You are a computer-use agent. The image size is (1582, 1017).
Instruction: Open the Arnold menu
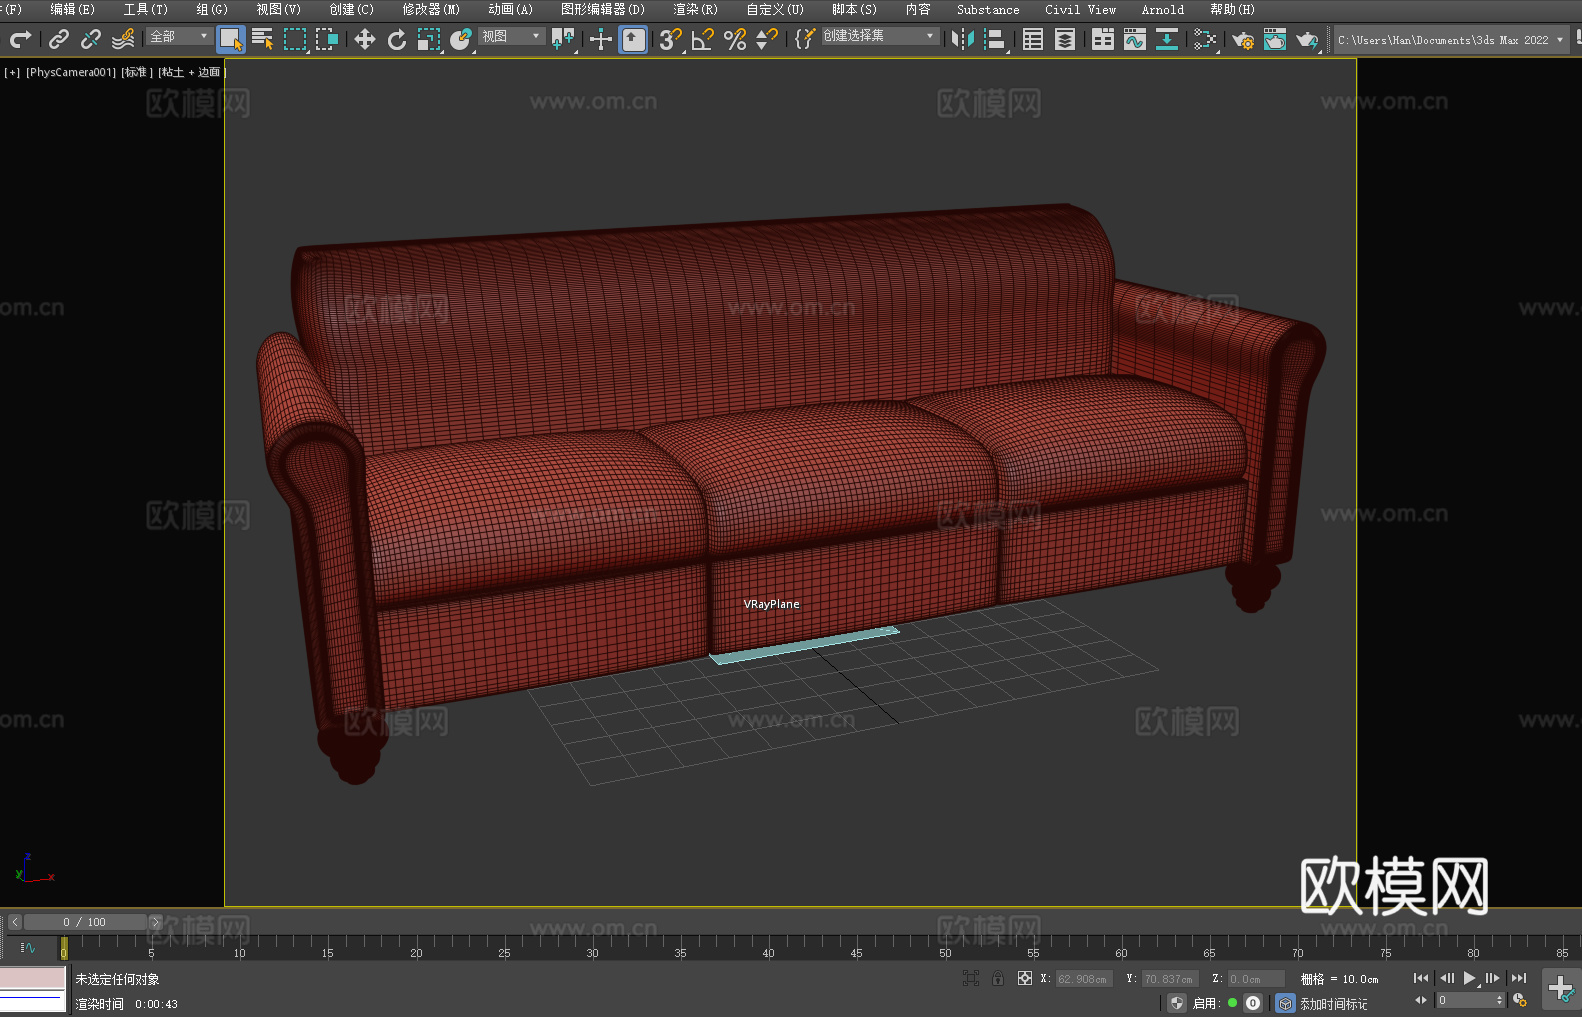(x=1162, y=9)
